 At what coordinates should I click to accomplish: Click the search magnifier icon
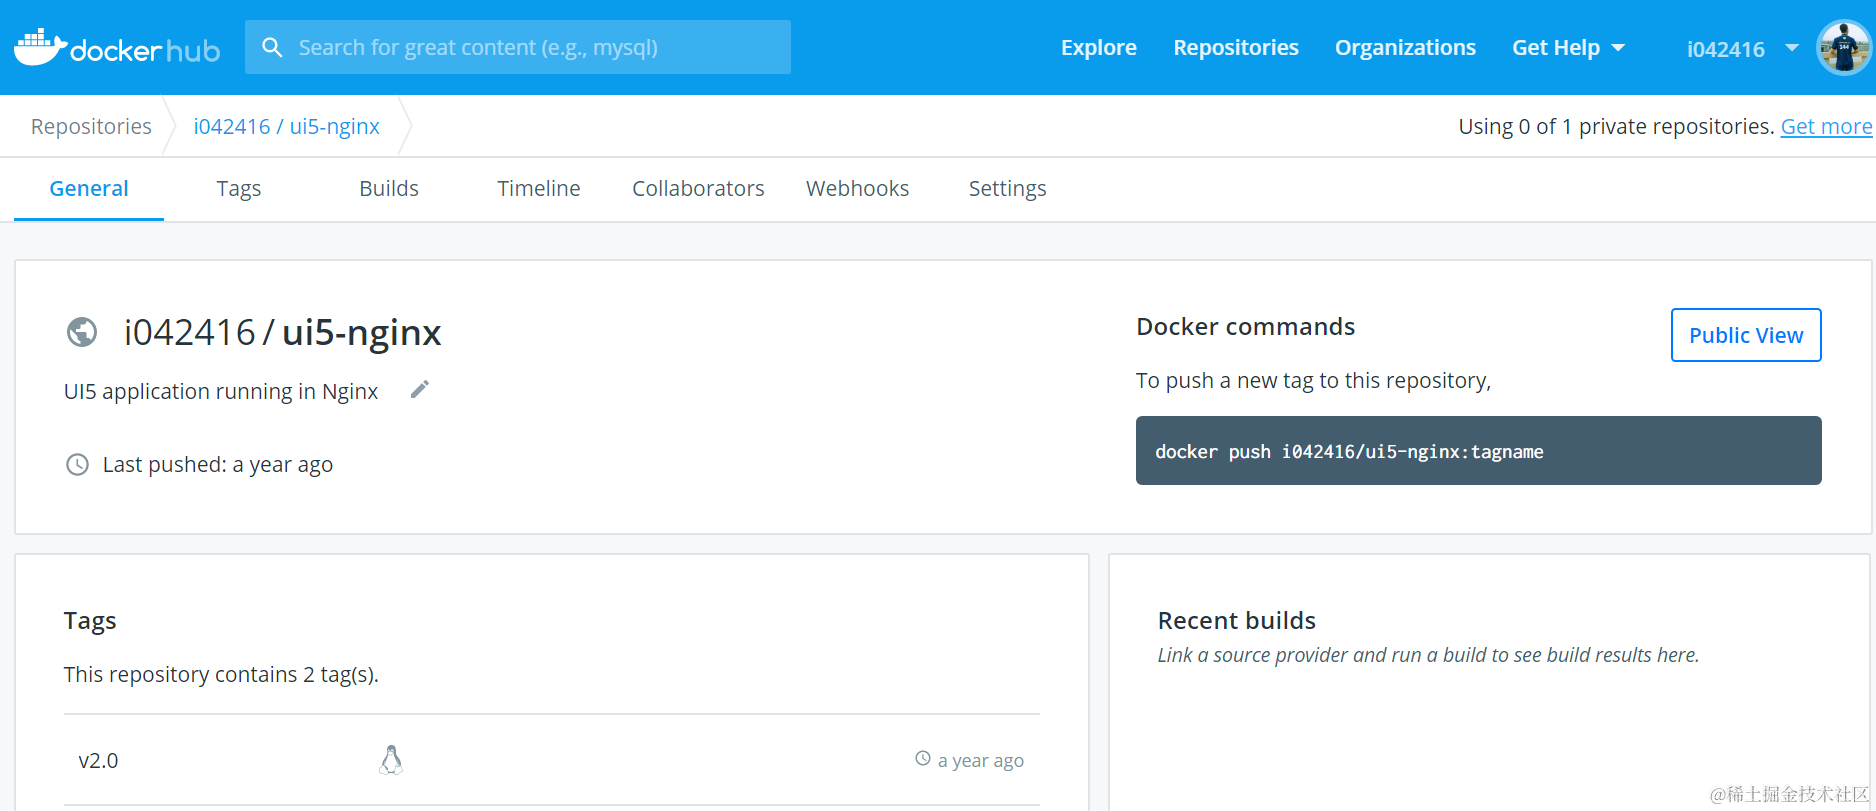(272, 47)
